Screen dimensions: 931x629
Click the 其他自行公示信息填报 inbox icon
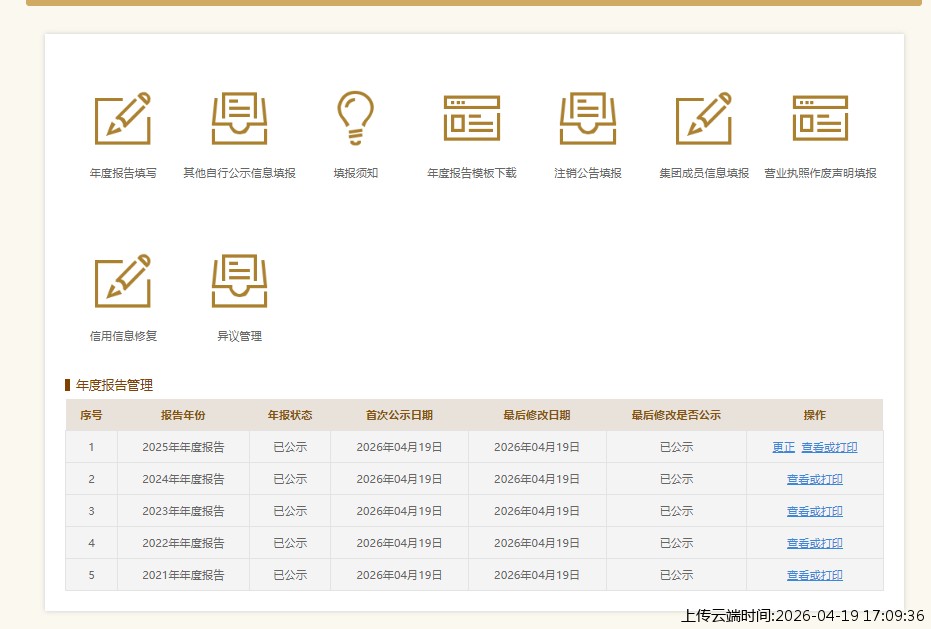(x=239, y=119)
